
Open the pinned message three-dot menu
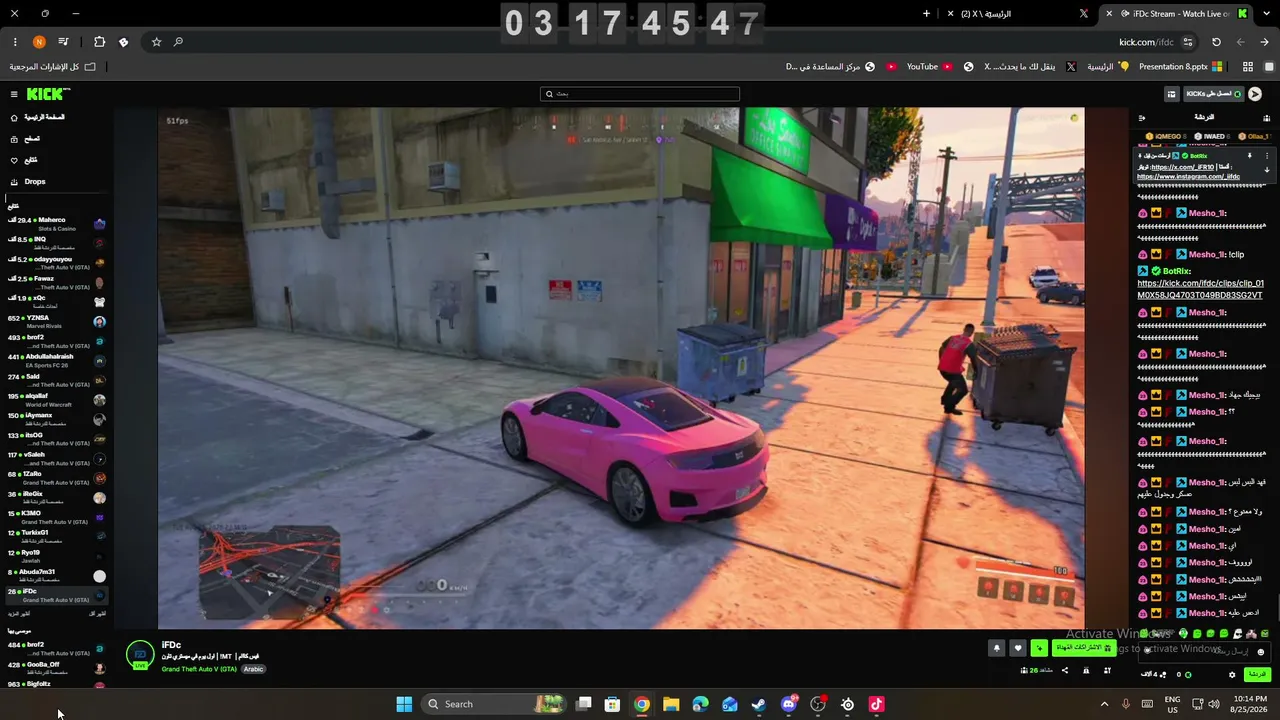(x=1267, y=156)
